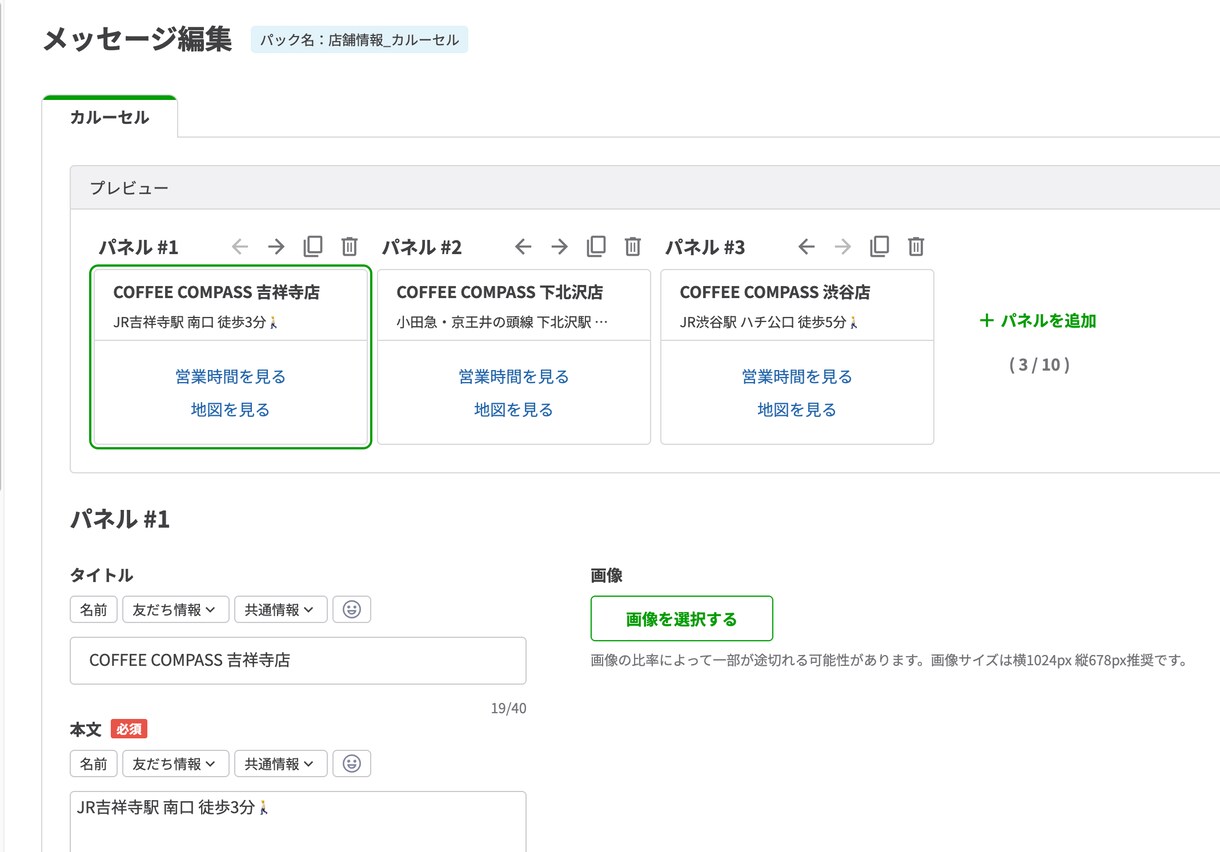This screenshot has width=1220, height=852.
Task: Click the パック名：店舗情報_カルーセル badge
Action: pos(359,40)
